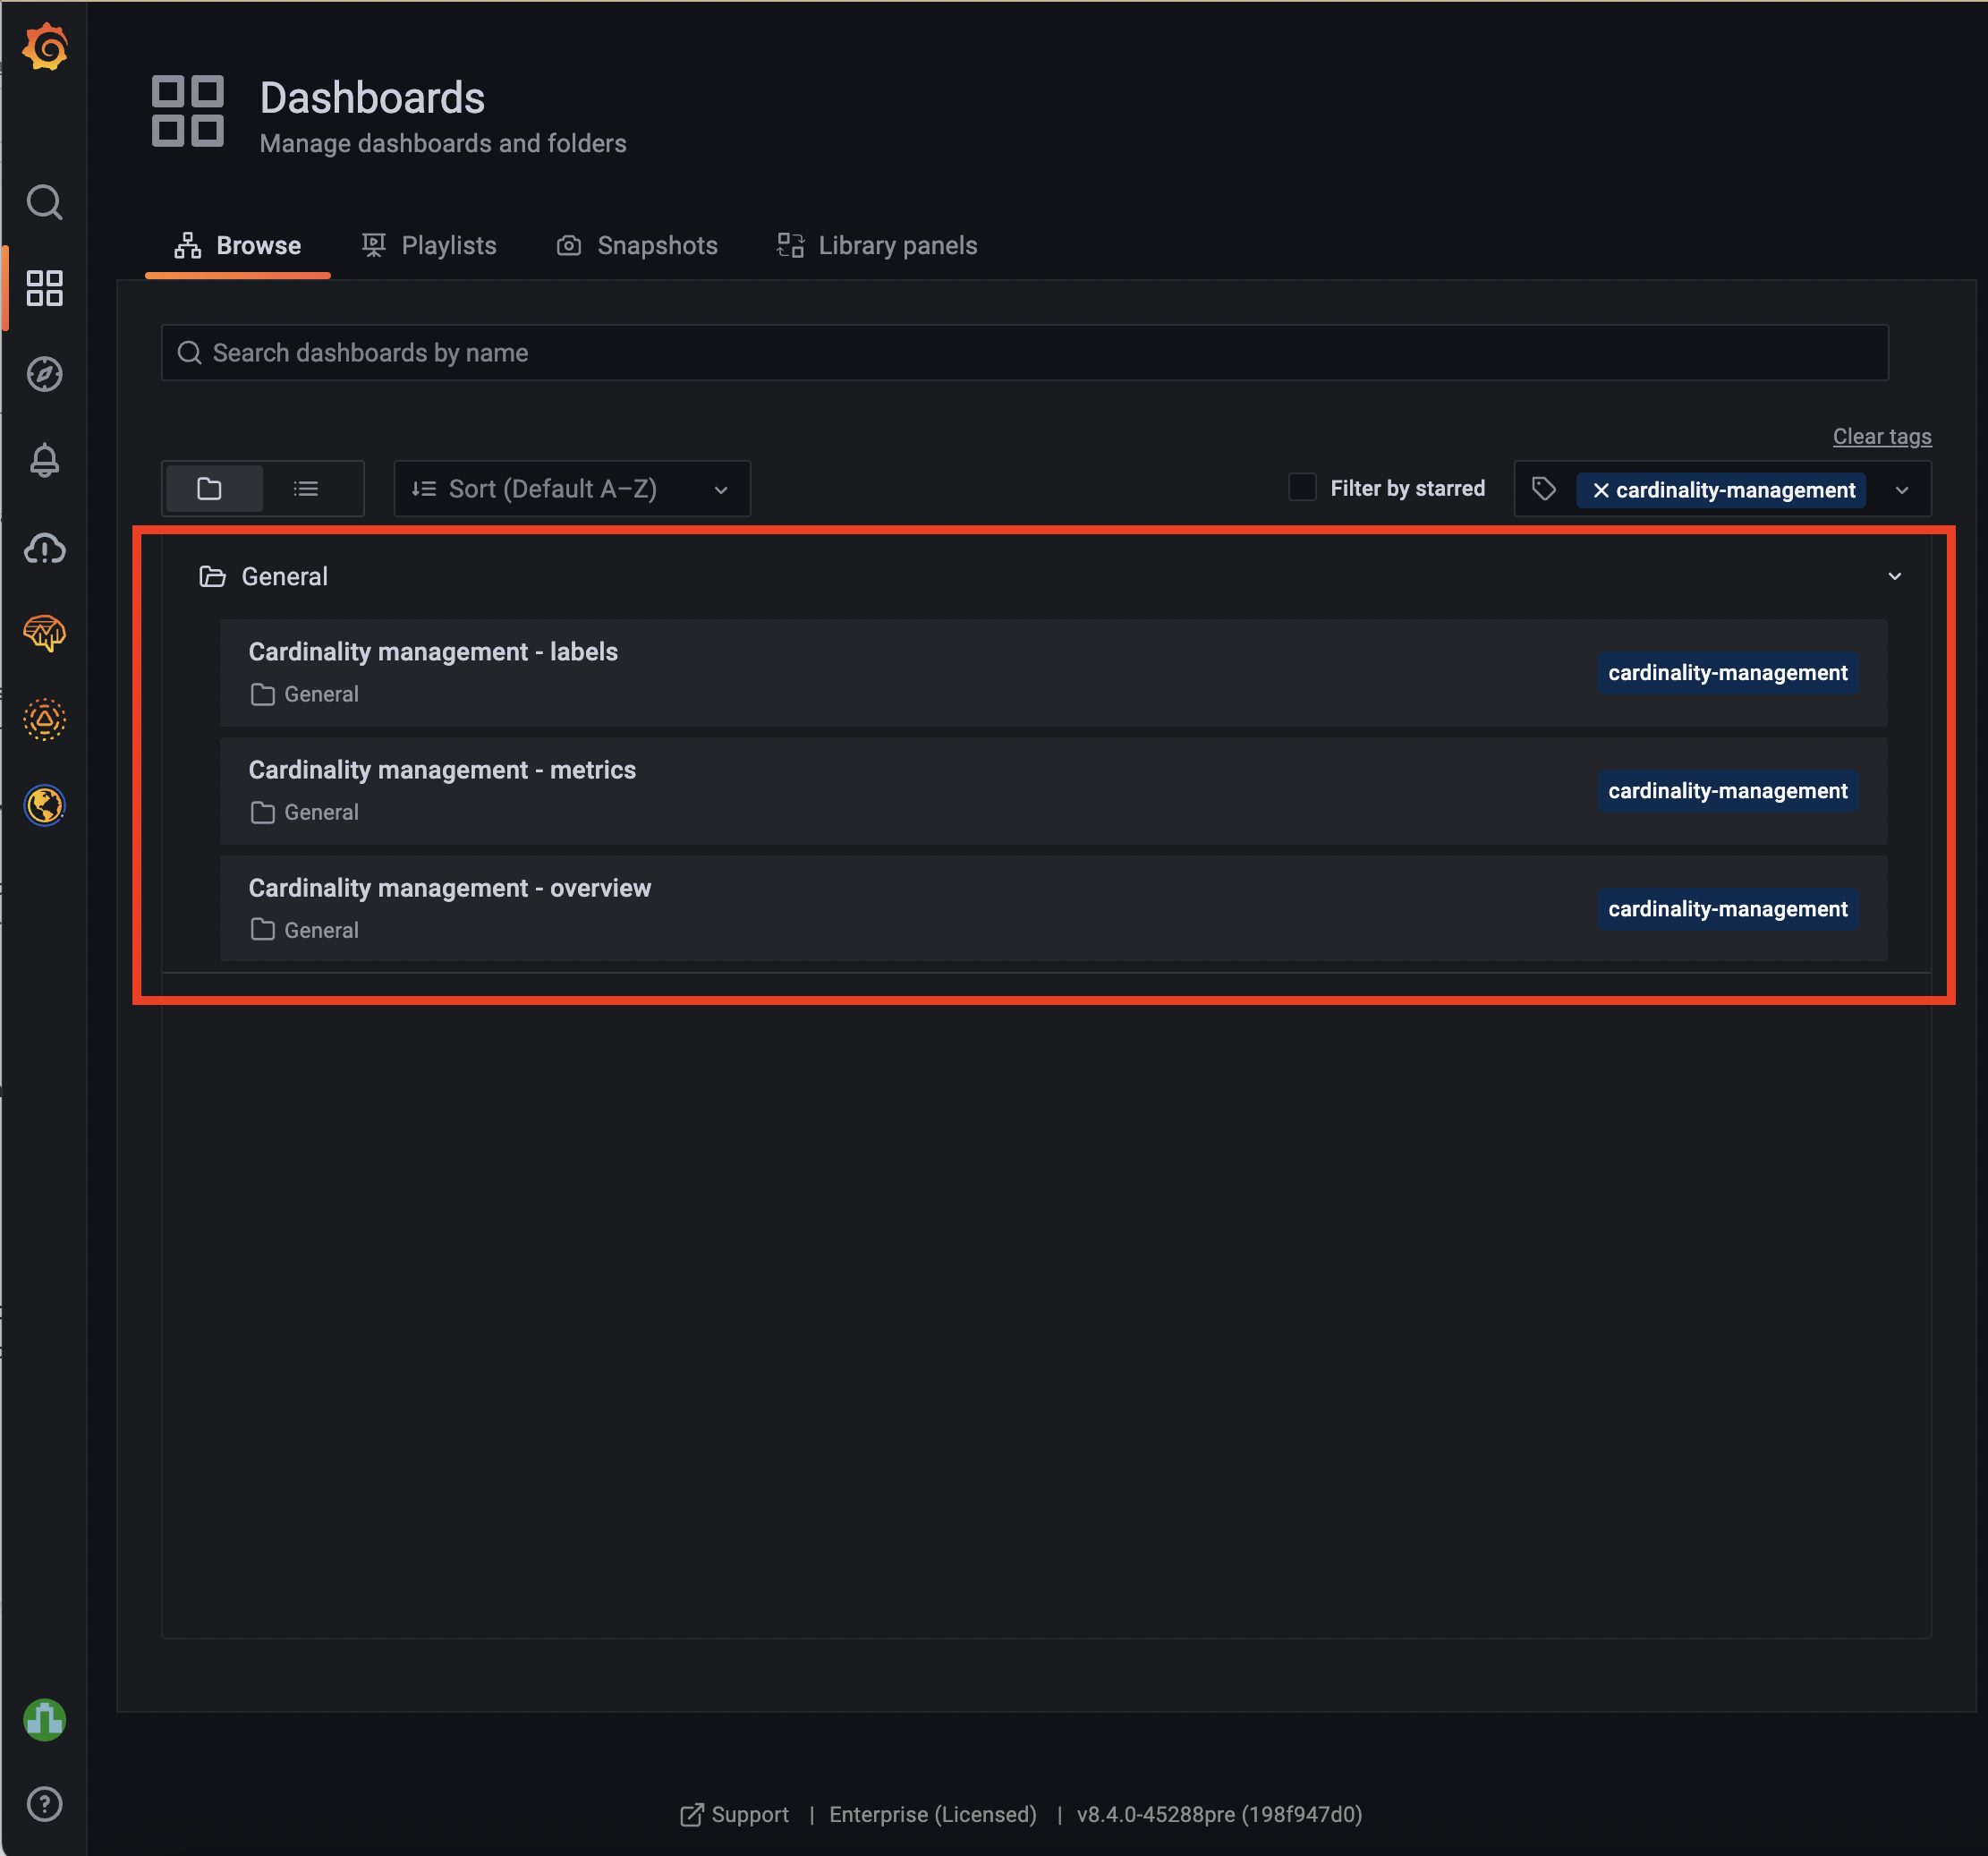Open the sidebar Search icon

45,202
